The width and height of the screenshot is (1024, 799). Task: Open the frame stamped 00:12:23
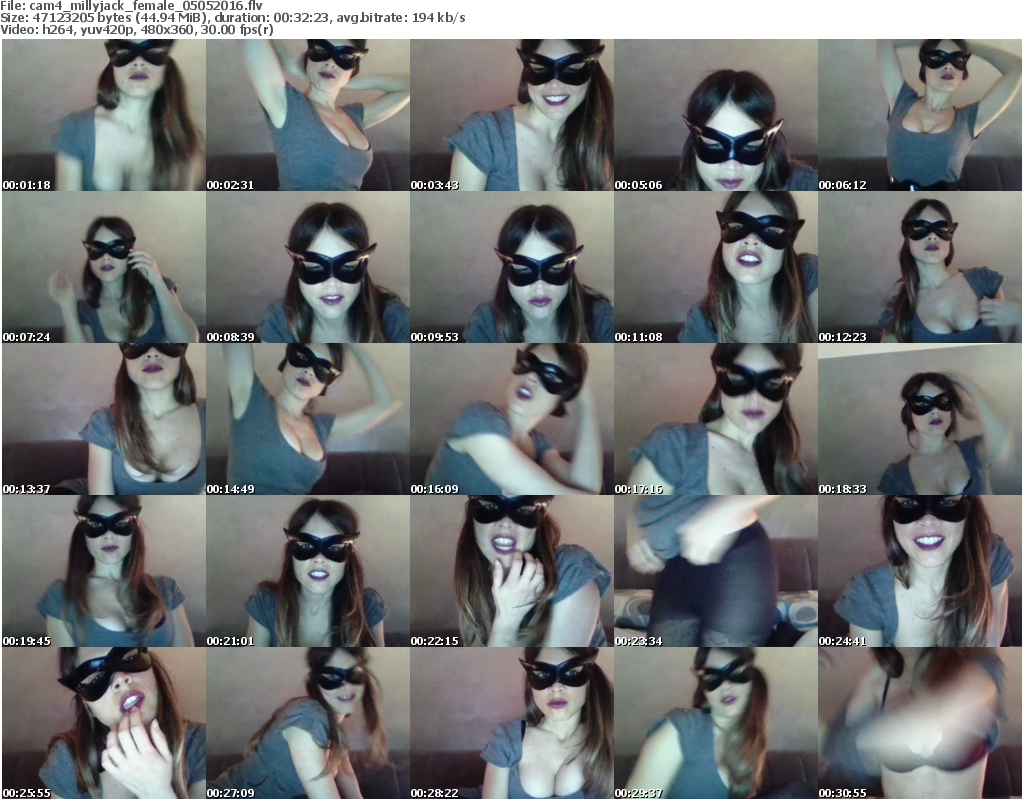[x=920, y=267]
